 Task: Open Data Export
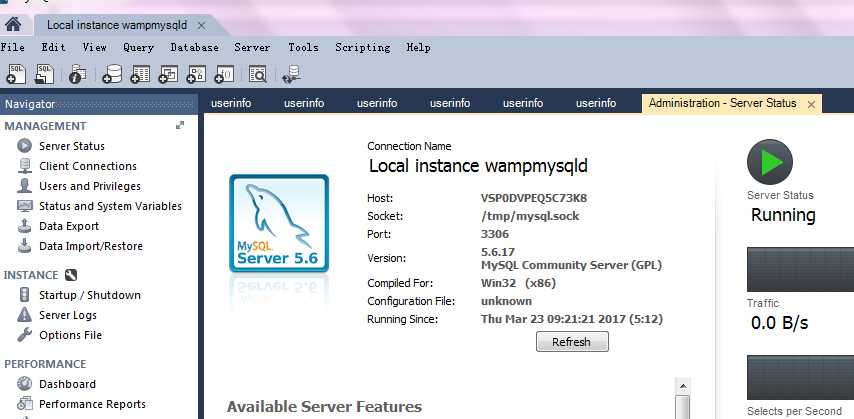pos(69,226)
